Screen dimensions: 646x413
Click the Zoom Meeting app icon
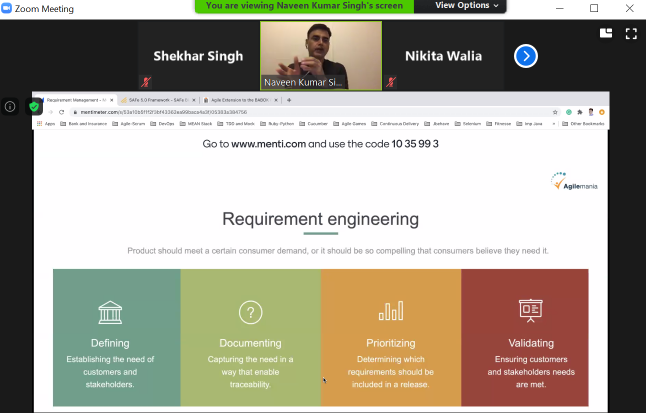(7, 8)
